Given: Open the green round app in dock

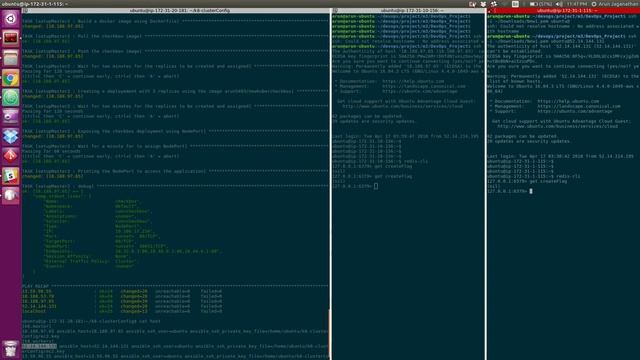Looking at the screenshot, I should tap(11, 98).
